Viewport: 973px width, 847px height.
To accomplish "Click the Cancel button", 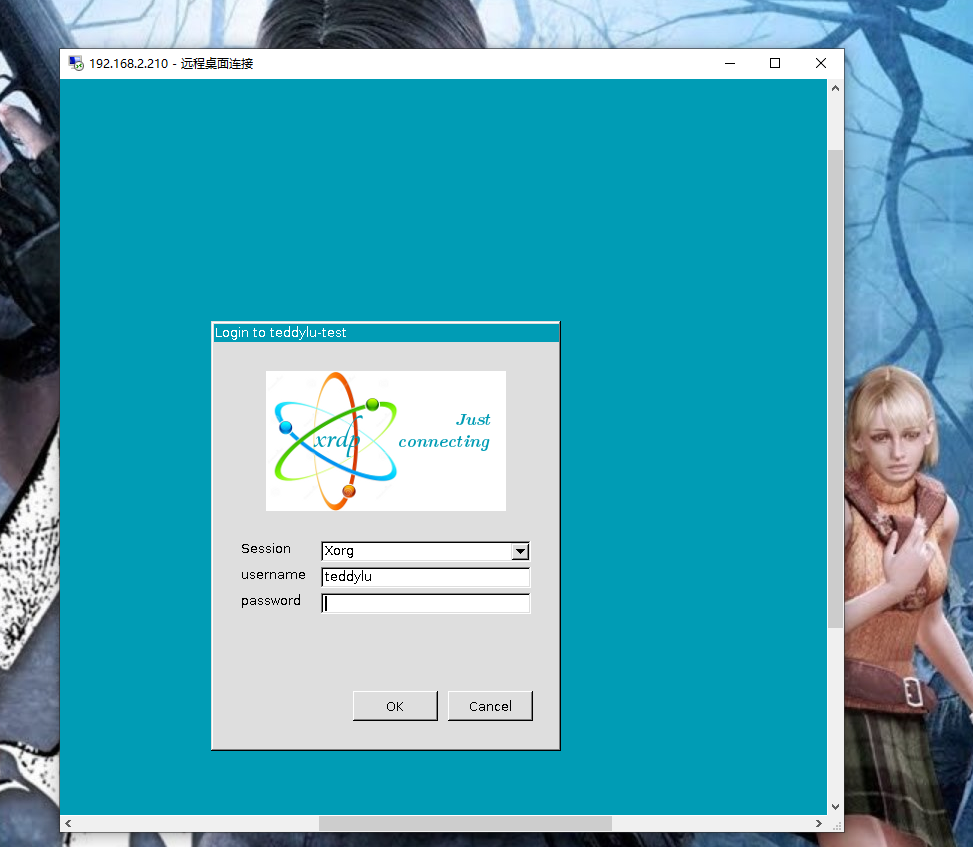I will coord(490,706).
